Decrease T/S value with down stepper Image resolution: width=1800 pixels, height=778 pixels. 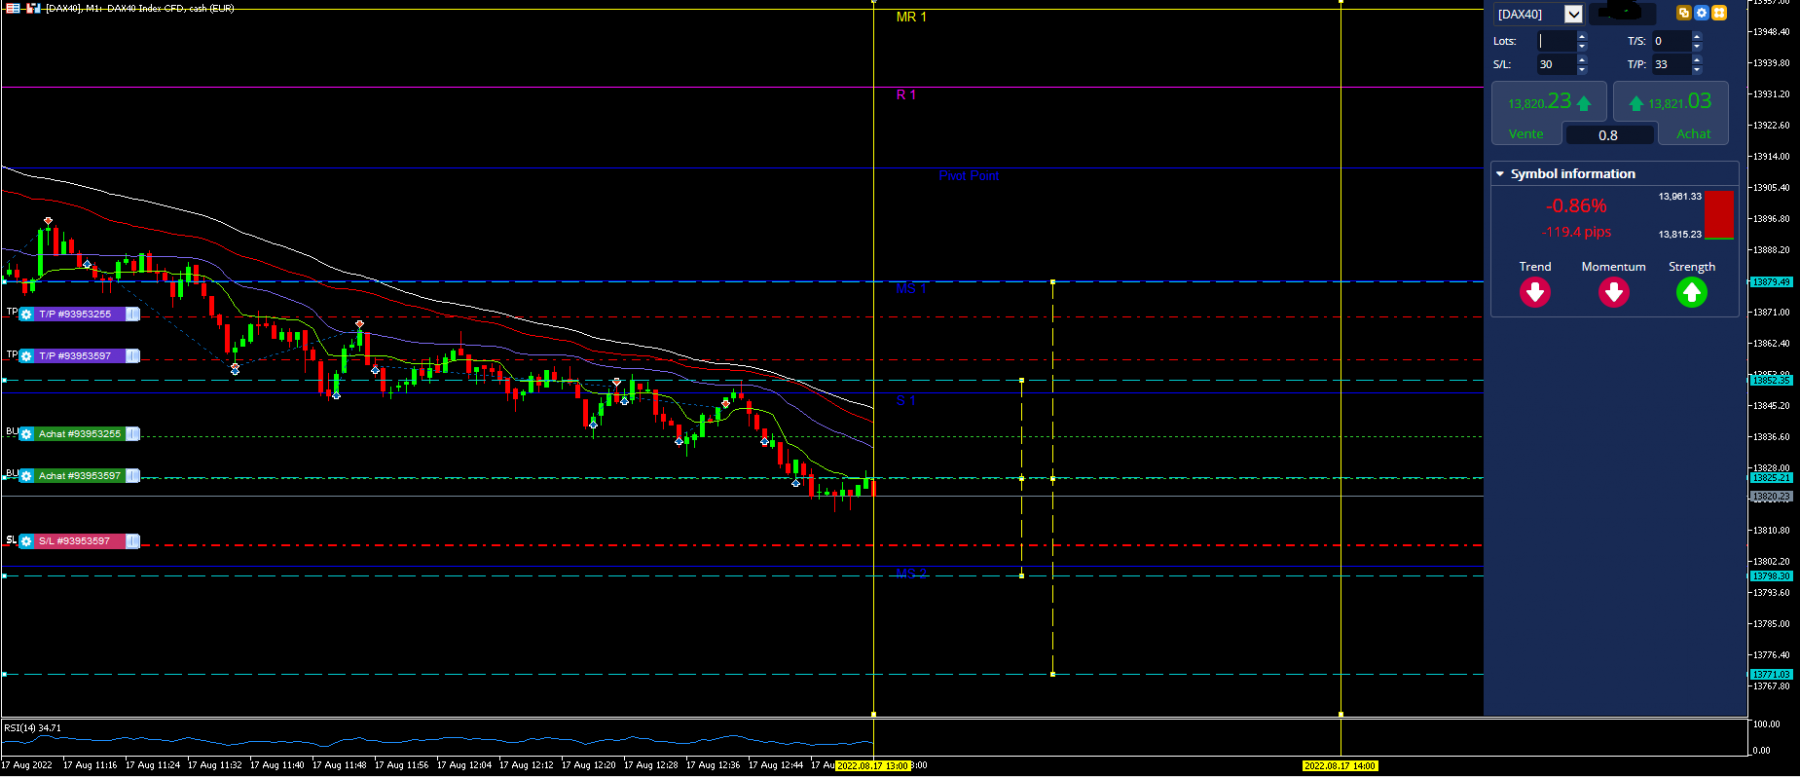coord(1697,46)
